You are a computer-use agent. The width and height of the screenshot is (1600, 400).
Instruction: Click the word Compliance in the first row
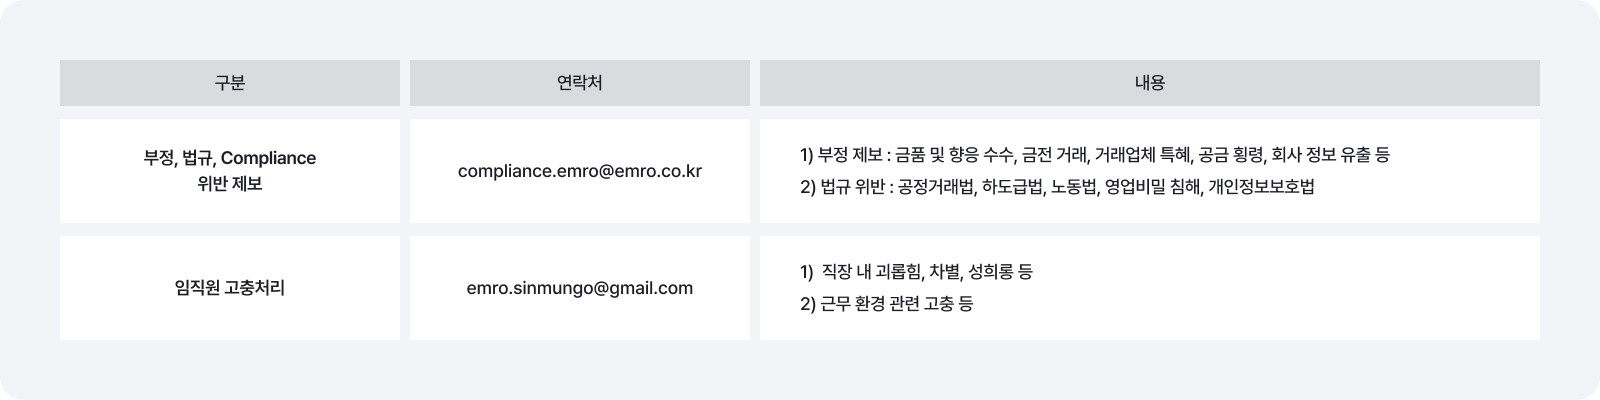[x=268, y=158]
